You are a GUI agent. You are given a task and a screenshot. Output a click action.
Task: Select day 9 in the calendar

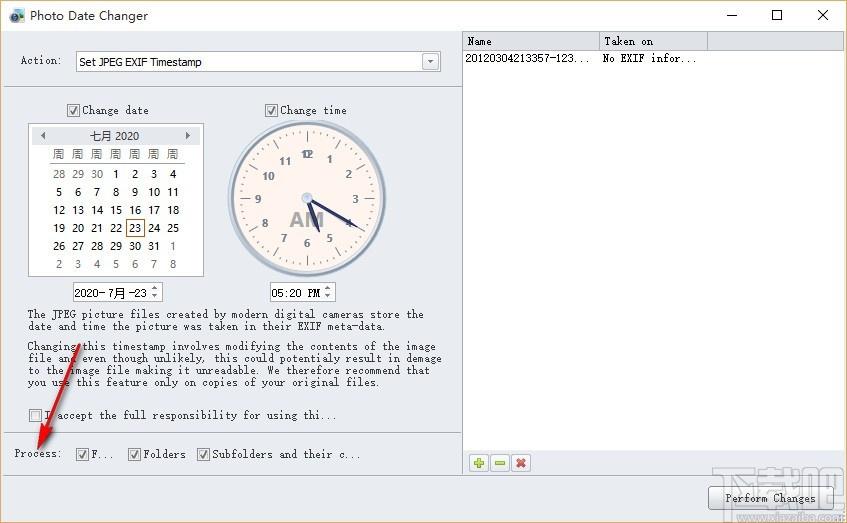[135, 192]
